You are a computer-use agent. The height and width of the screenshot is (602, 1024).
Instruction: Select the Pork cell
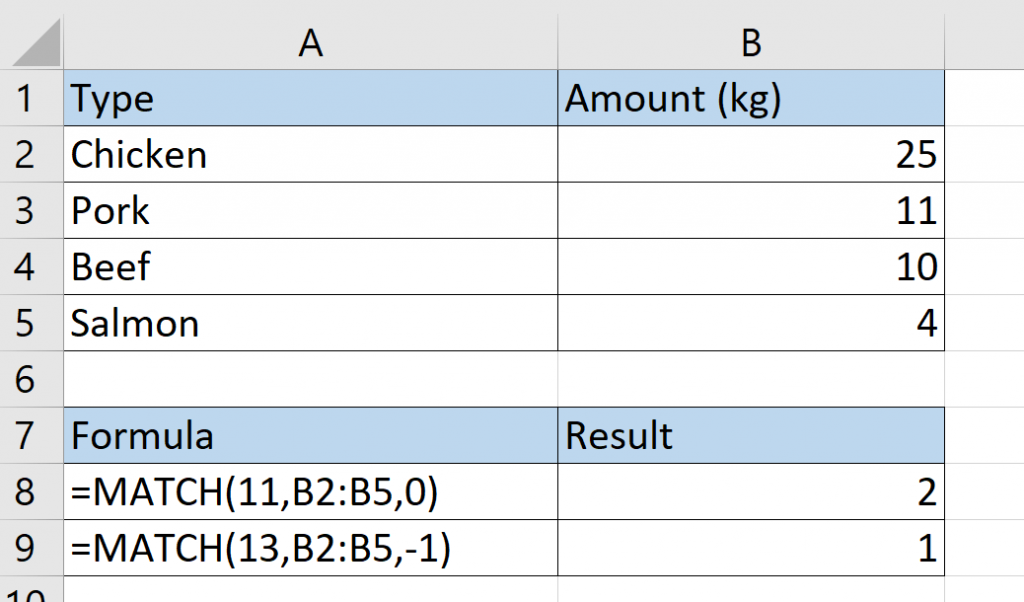pos(310,210)
